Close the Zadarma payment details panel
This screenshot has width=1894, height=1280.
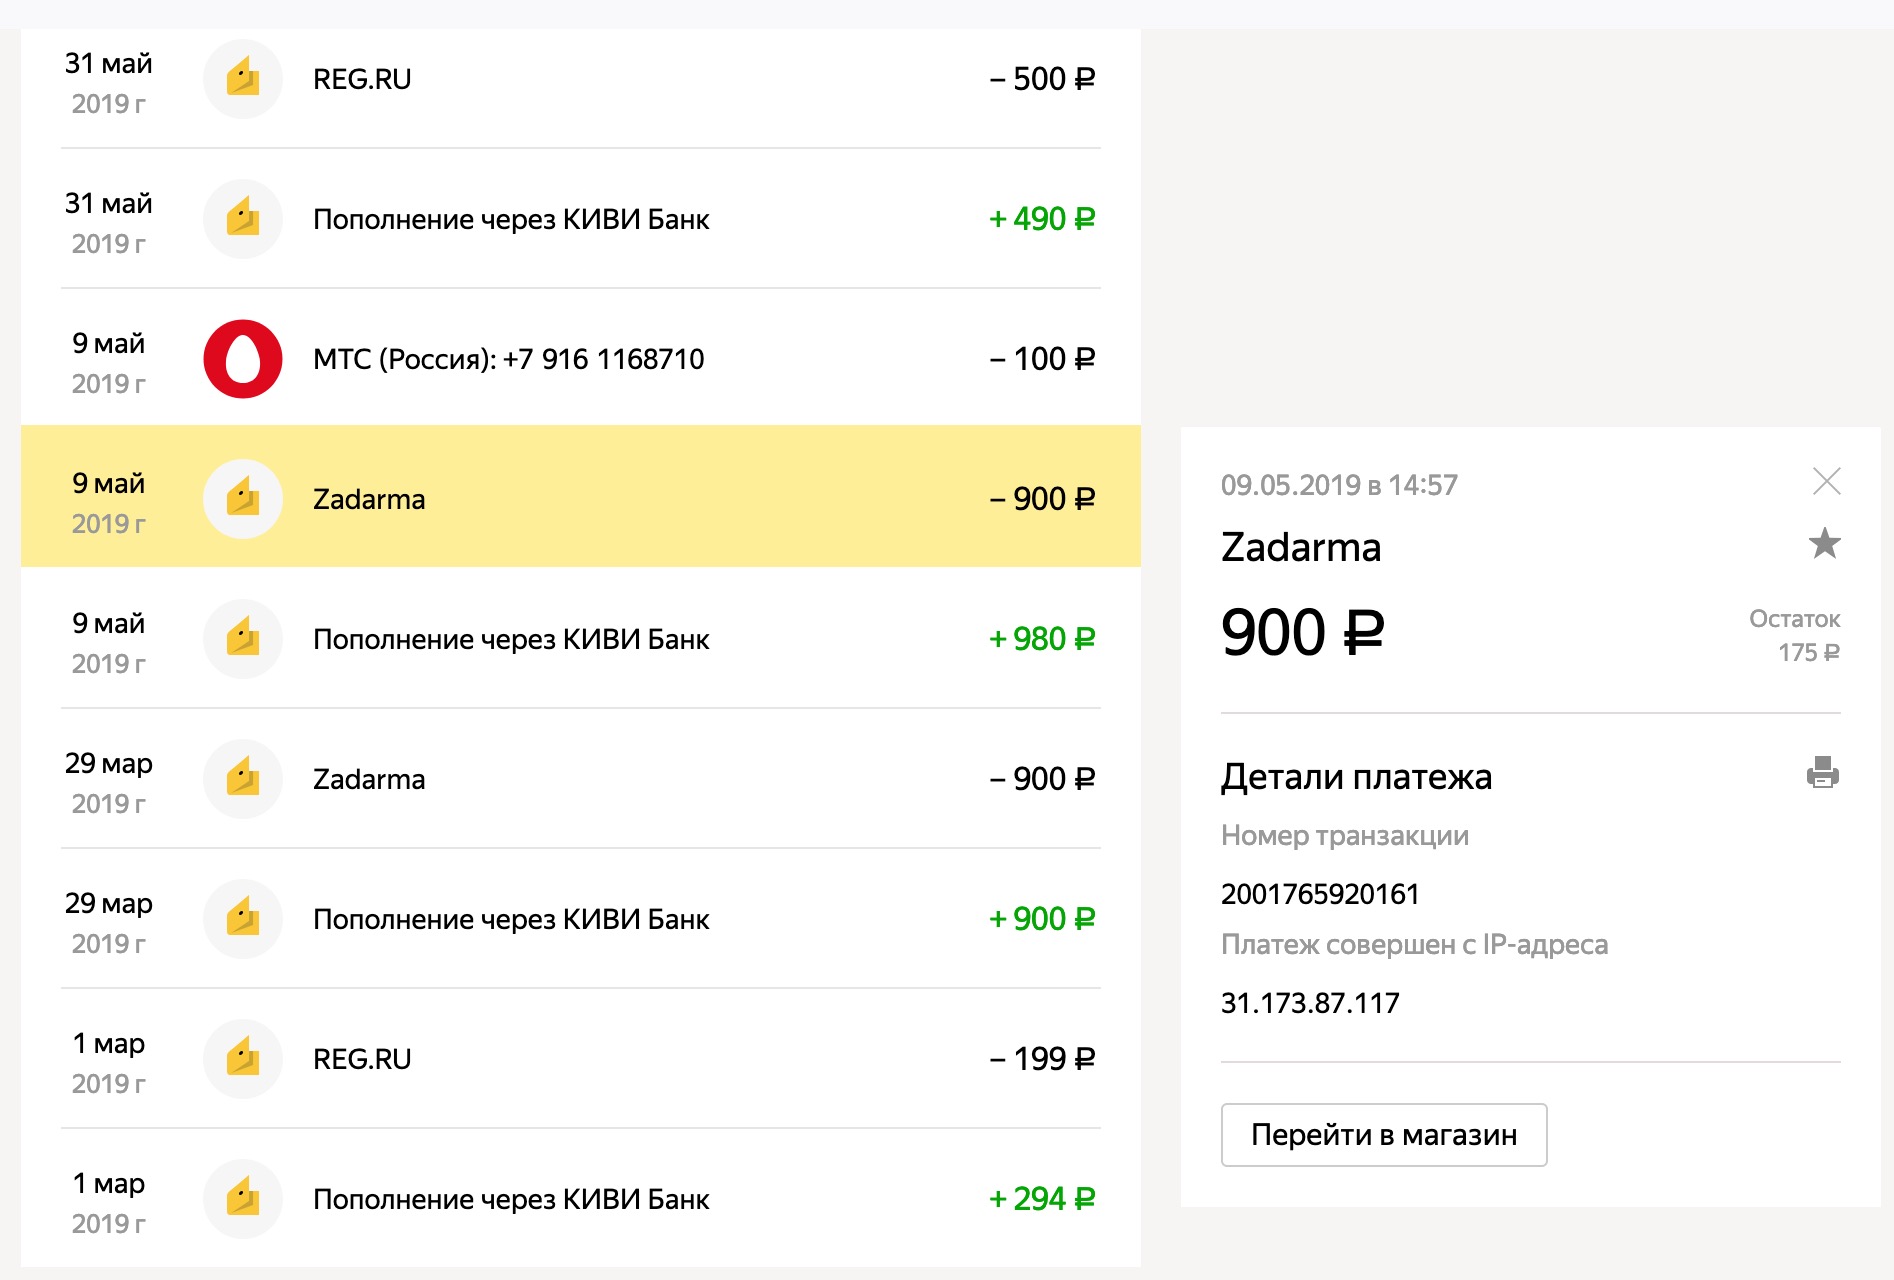click(1827, 481)
